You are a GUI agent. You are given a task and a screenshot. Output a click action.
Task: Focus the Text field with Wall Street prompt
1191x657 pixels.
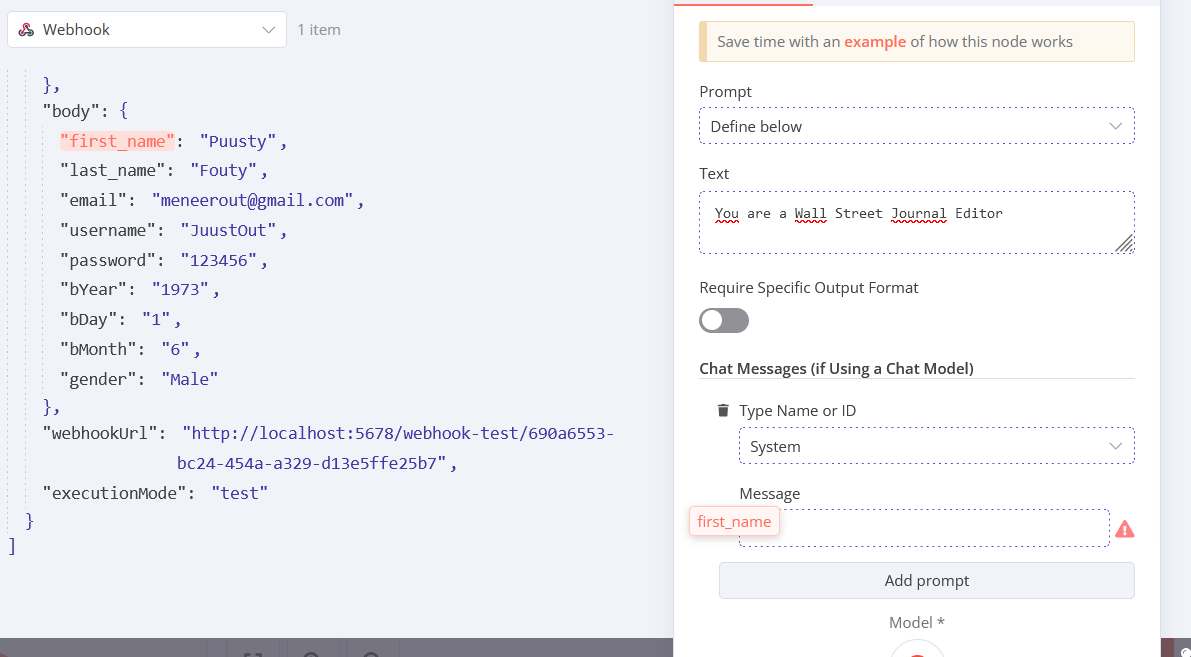pyautogui.click(x=917, y=223)
